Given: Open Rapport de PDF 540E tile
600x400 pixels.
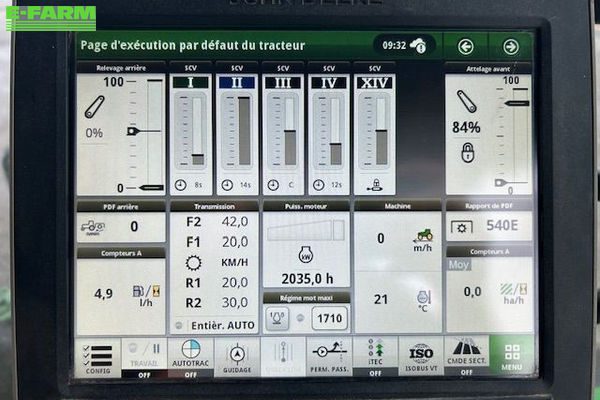Looking at the screenshot, I should 489,221.
